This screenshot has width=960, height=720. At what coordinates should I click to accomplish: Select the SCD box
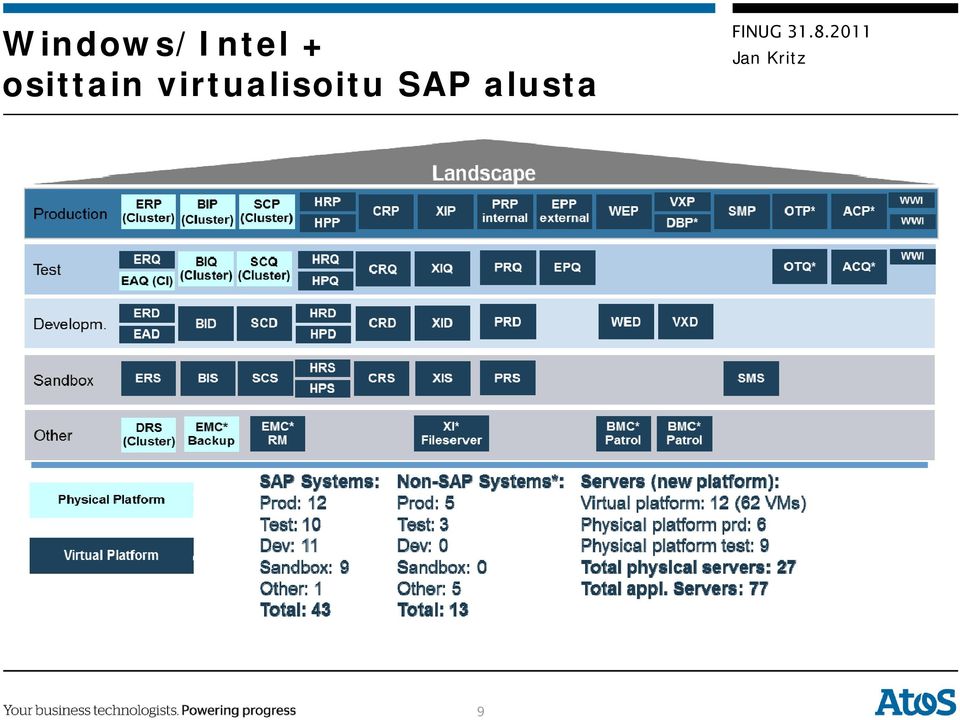264,323
